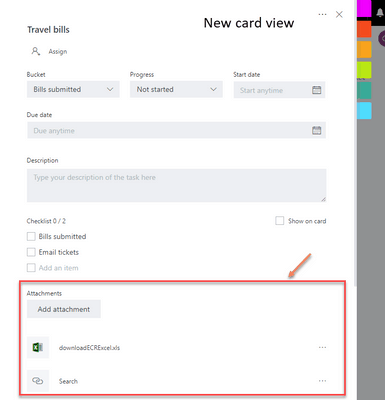Click the Add attachment button
The width and height of the screenshot is (385, 400).
click(x=64, y=309)
